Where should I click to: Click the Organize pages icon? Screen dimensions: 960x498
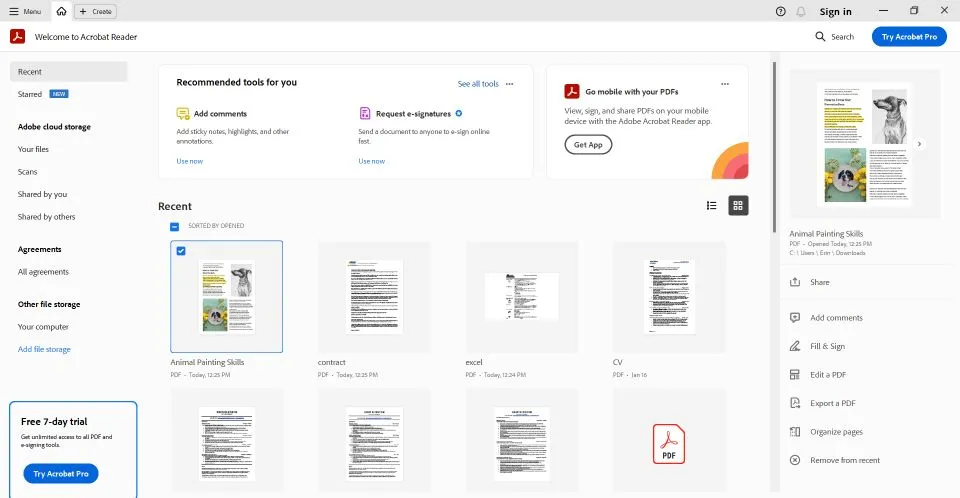795,432
